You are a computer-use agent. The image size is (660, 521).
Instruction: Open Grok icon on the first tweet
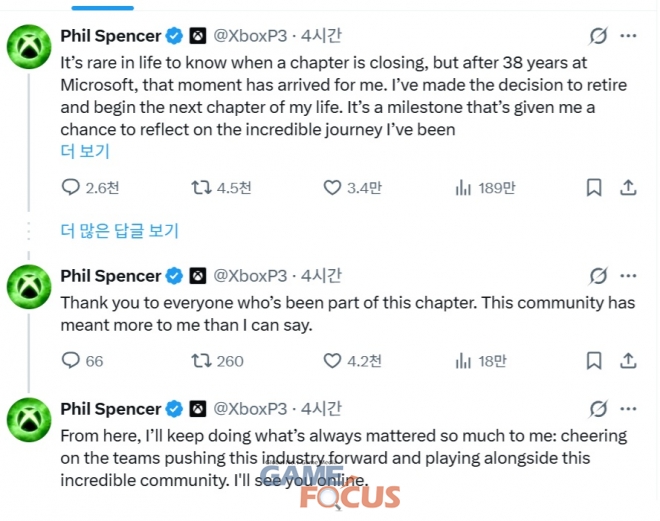(598, 36)
